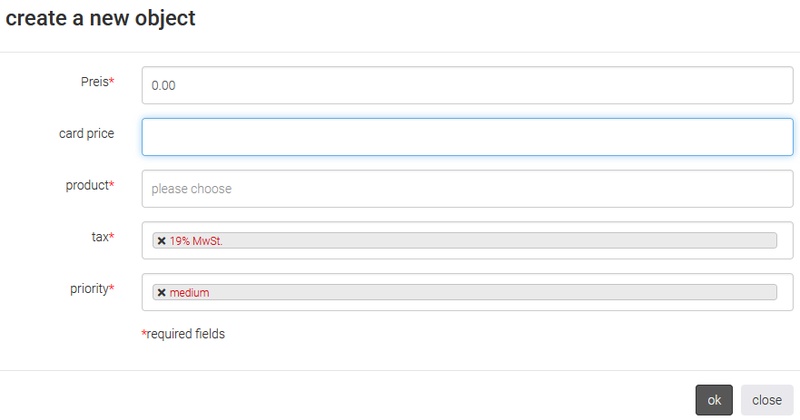Click the tax field label

coord(98,237)
